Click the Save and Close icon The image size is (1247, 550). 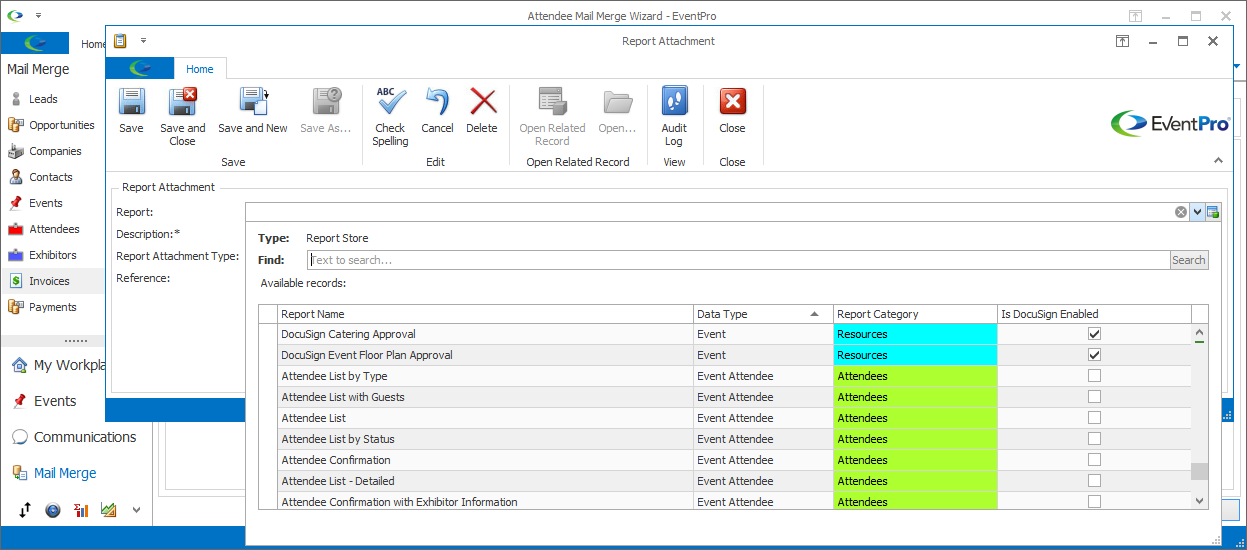[182, 102]
